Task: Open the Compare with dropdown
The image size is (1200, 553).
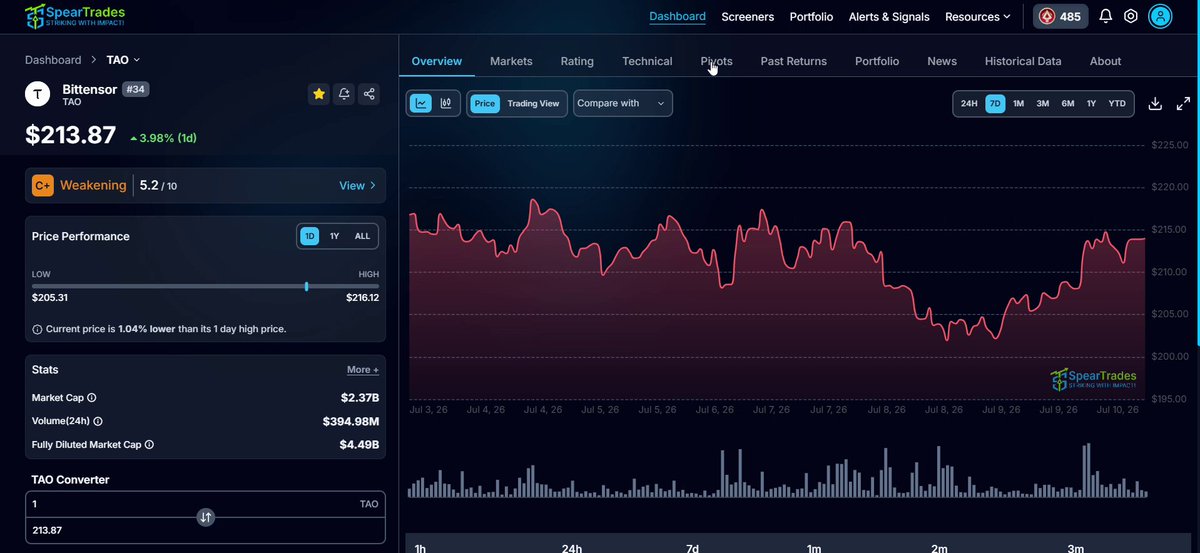Action: (623, 103)
